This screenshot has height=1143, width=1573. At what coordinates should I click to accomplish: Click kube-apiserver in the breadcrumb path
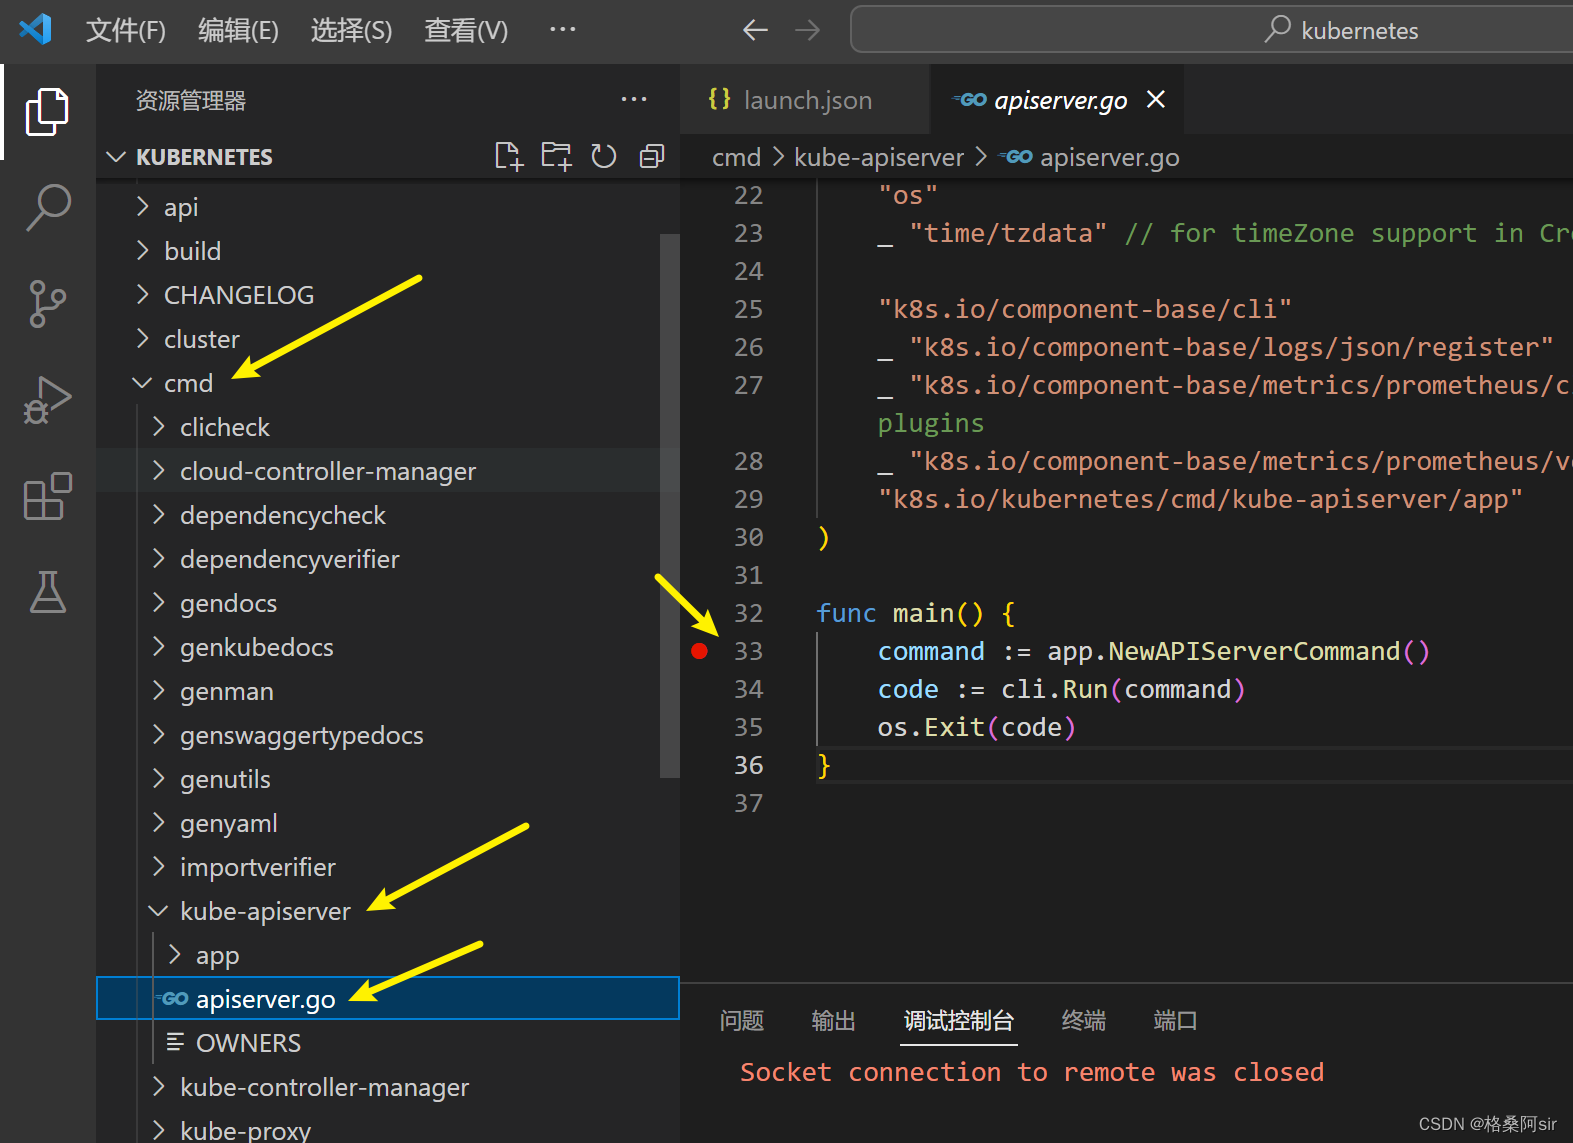[879, 157]
